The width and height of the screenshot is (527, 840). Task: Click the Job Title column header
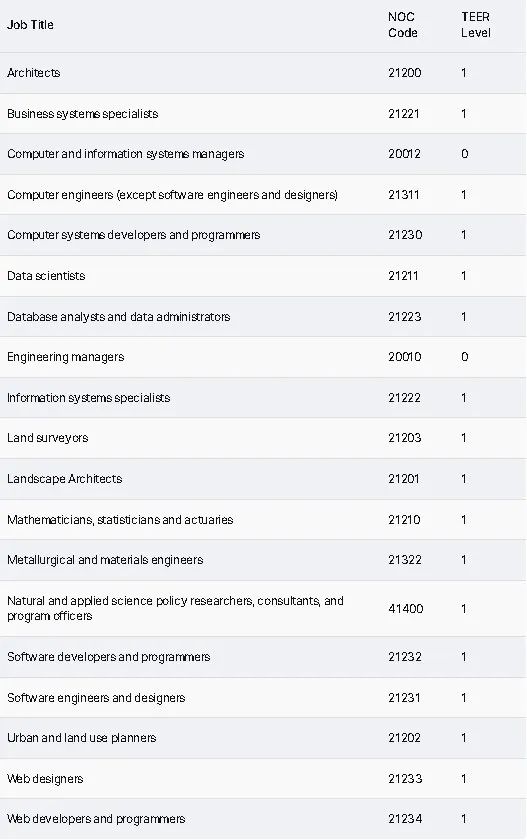[30, 25]
